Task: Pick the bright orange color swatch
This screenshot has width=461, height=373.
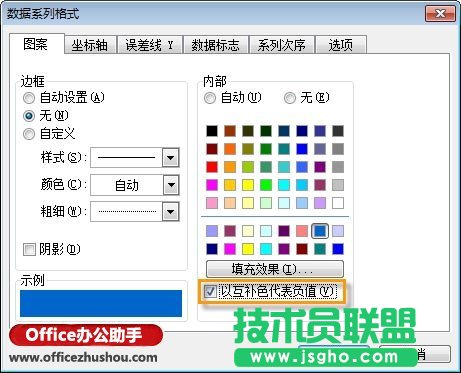Action: pyautogui.click(x=230, y=149)
